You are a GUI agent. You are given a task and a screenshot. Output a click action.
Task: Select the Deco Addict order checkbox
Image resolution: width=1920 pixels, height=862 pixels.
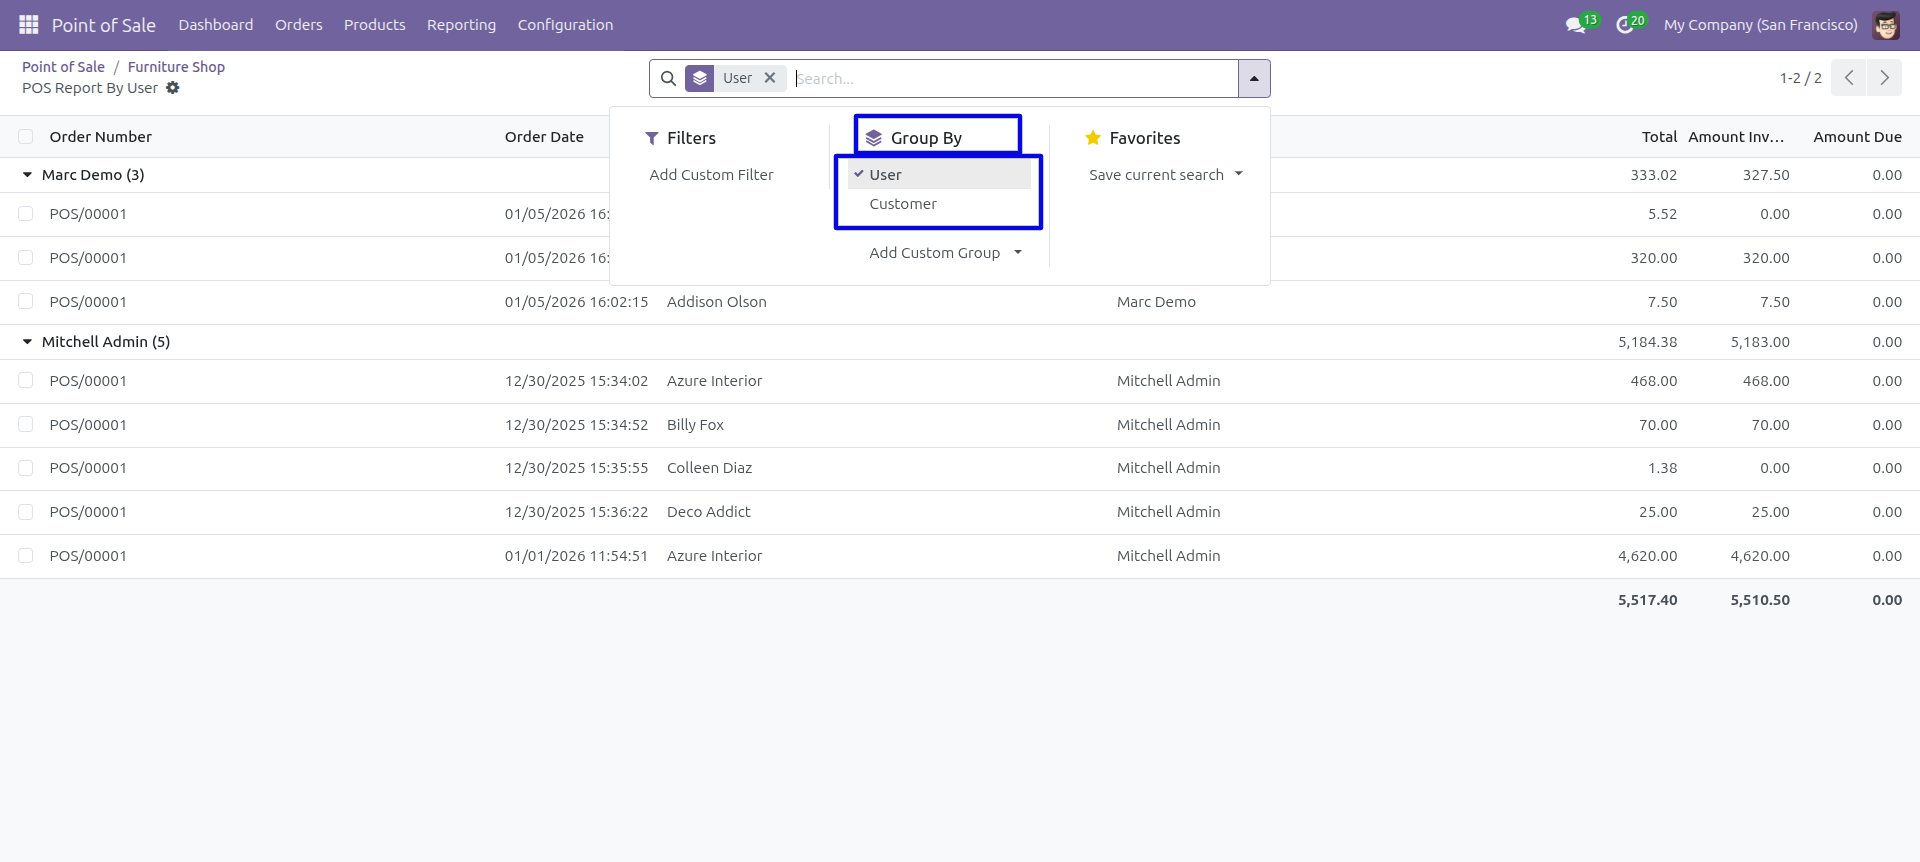(26, 512)
